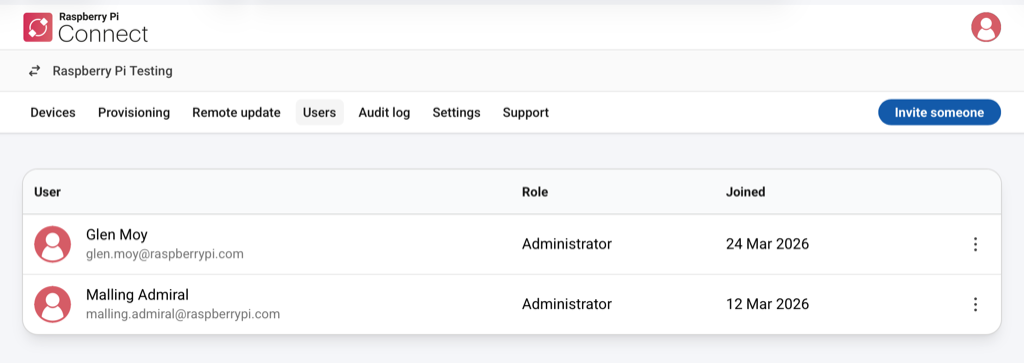Click the Raspberry Pi Connect logo icon
This screenshot has width=1024, height=363.
(x=37, y=27)
